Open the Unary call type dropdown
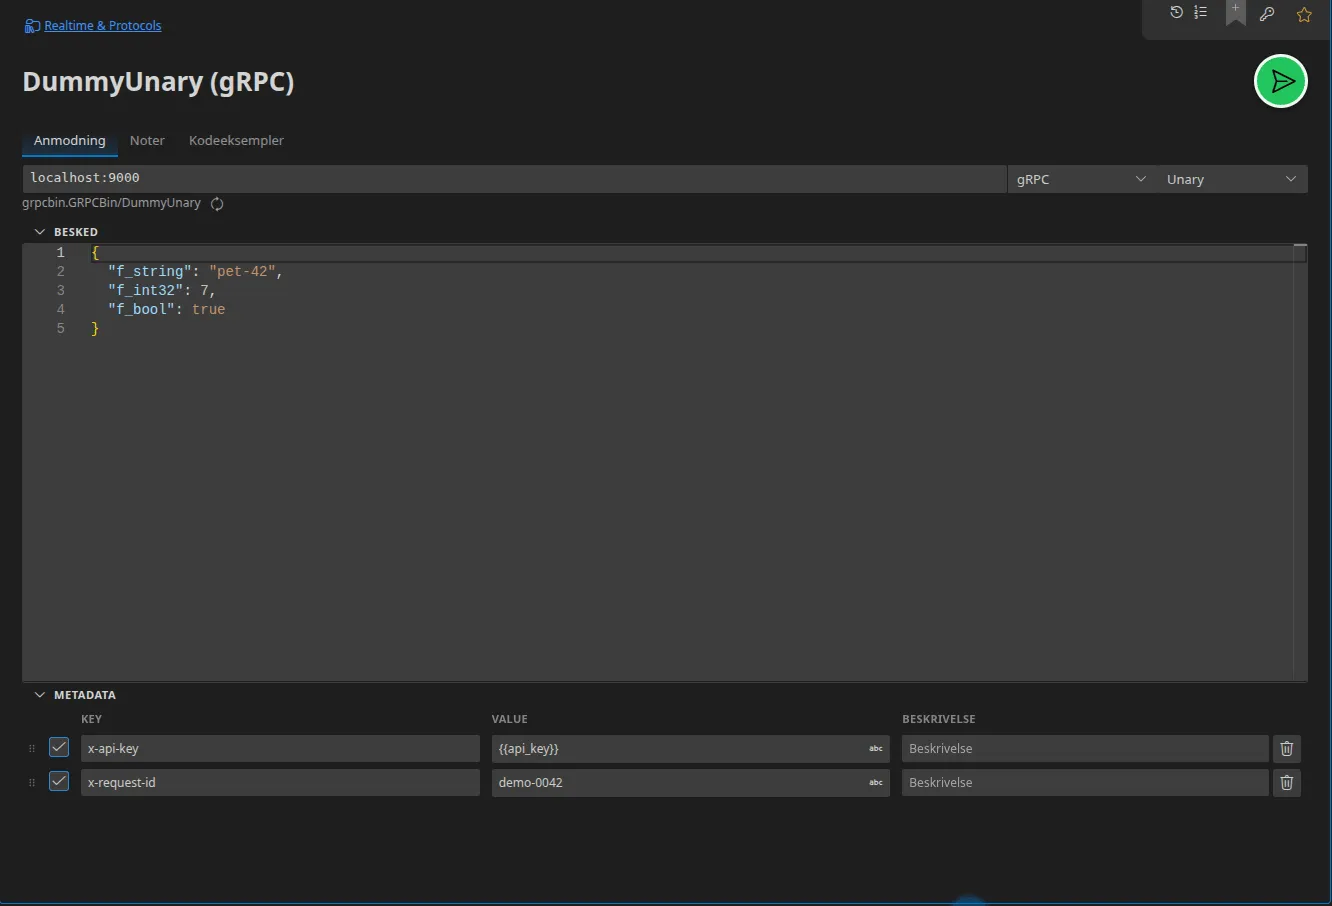This screenshot has width=1332, height=906. 1232,179
